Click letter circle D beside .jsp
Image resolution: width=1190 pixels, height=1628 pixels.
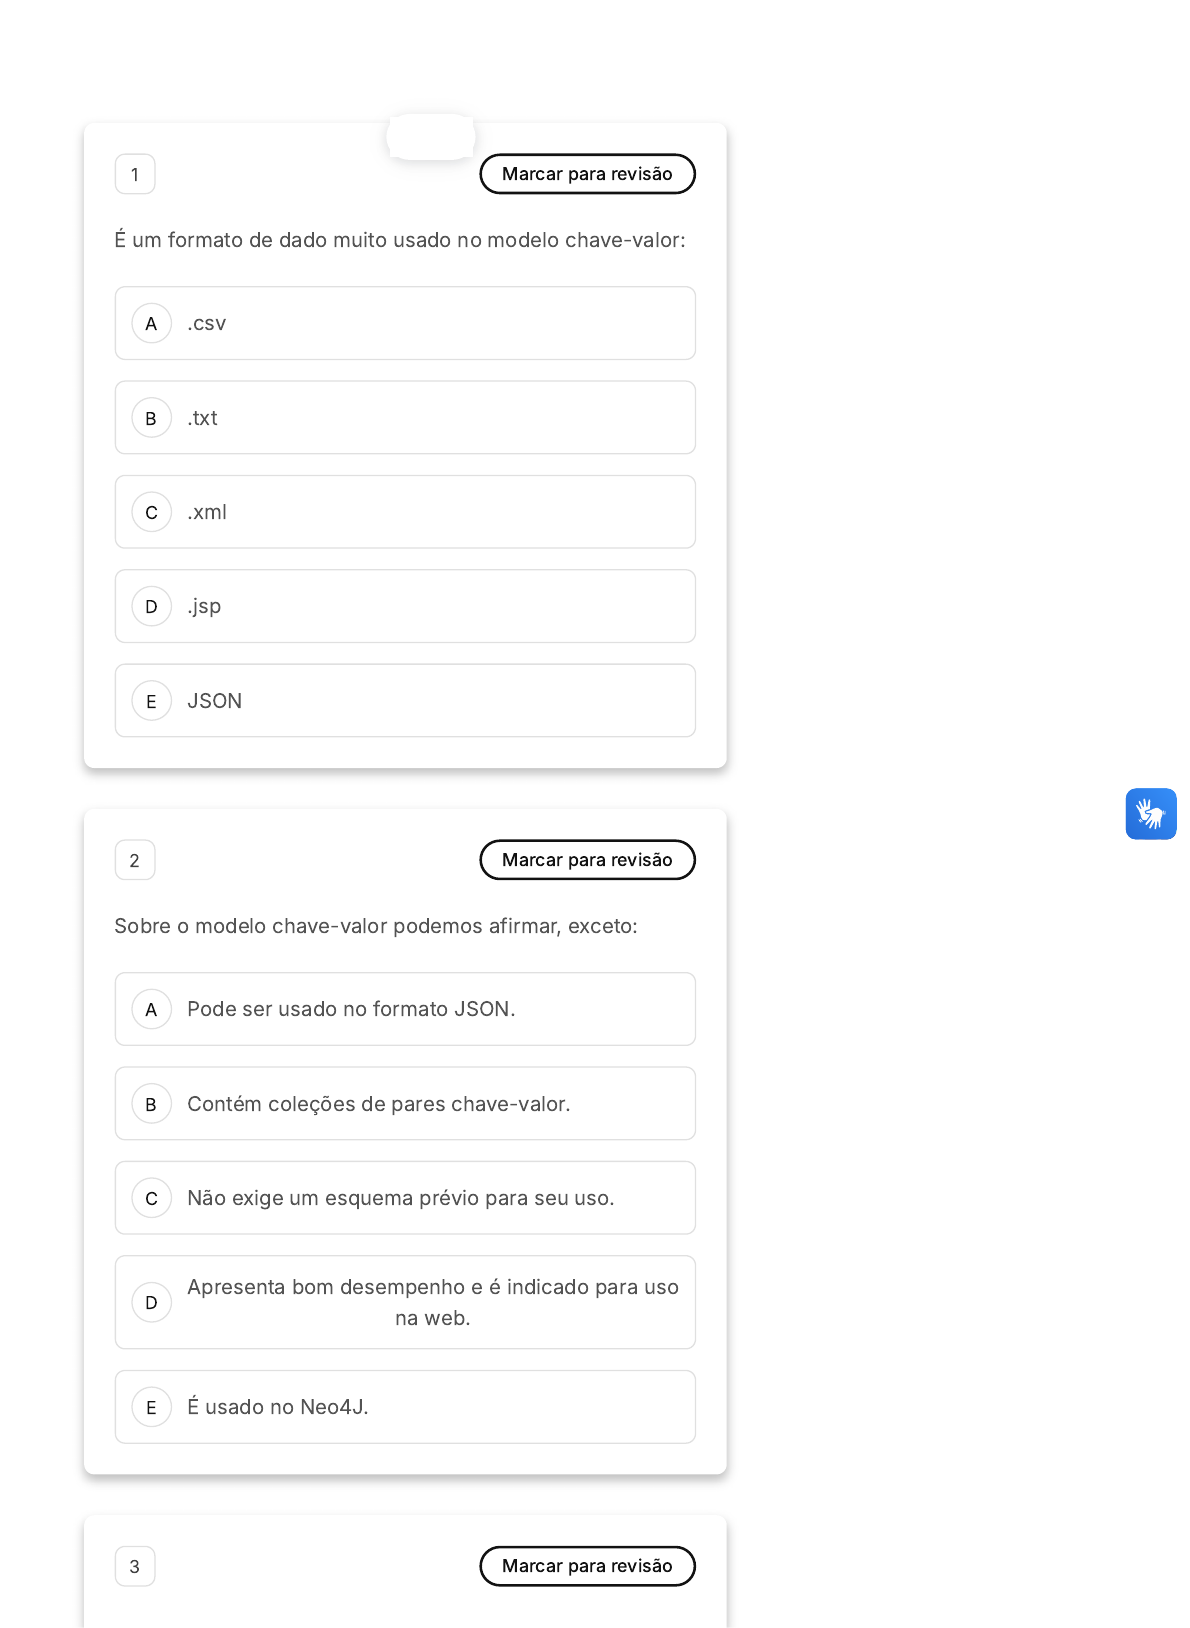152,606
